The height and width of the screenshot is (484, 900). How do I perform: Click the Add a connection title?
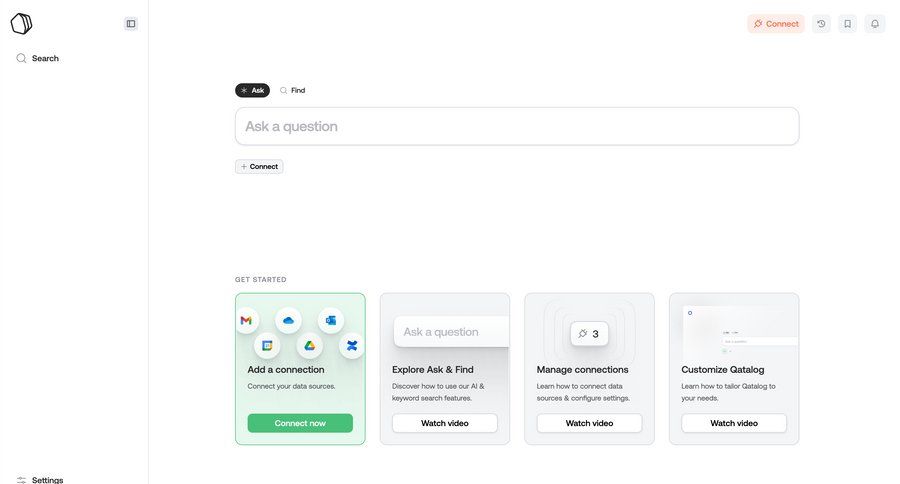(x=286, y=370)
